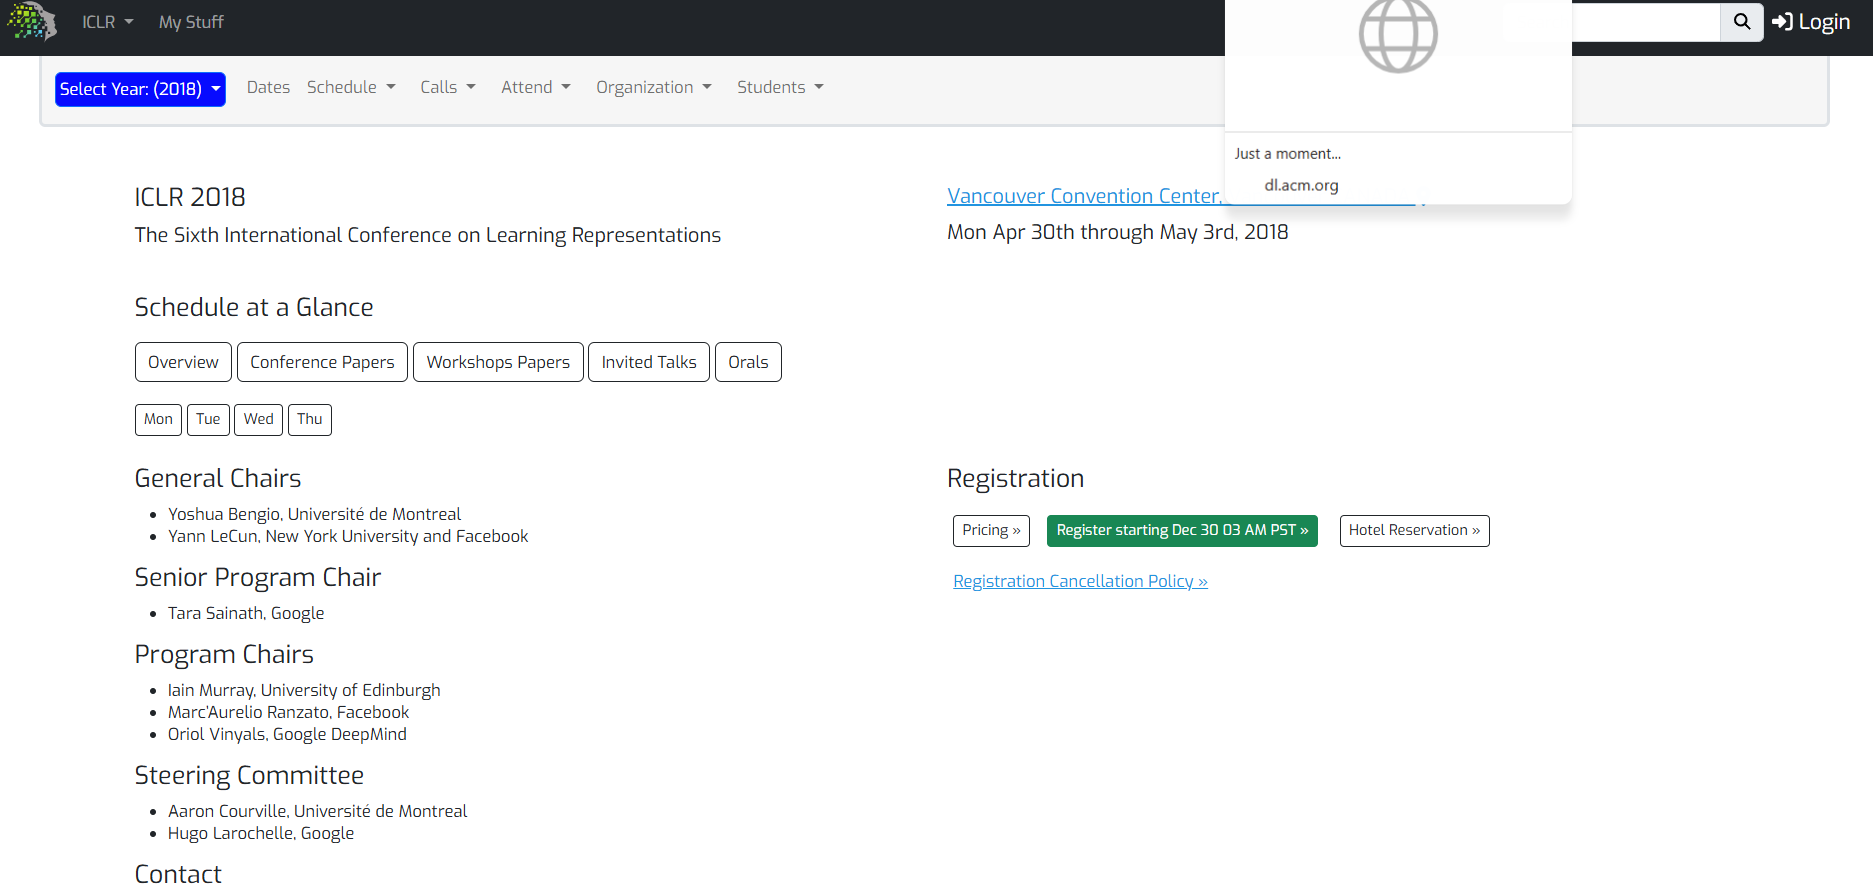The image size is (1873, 885).
Task: Click the globe icon in dl.acm.org preview
Action: [x=1398, y=34]
